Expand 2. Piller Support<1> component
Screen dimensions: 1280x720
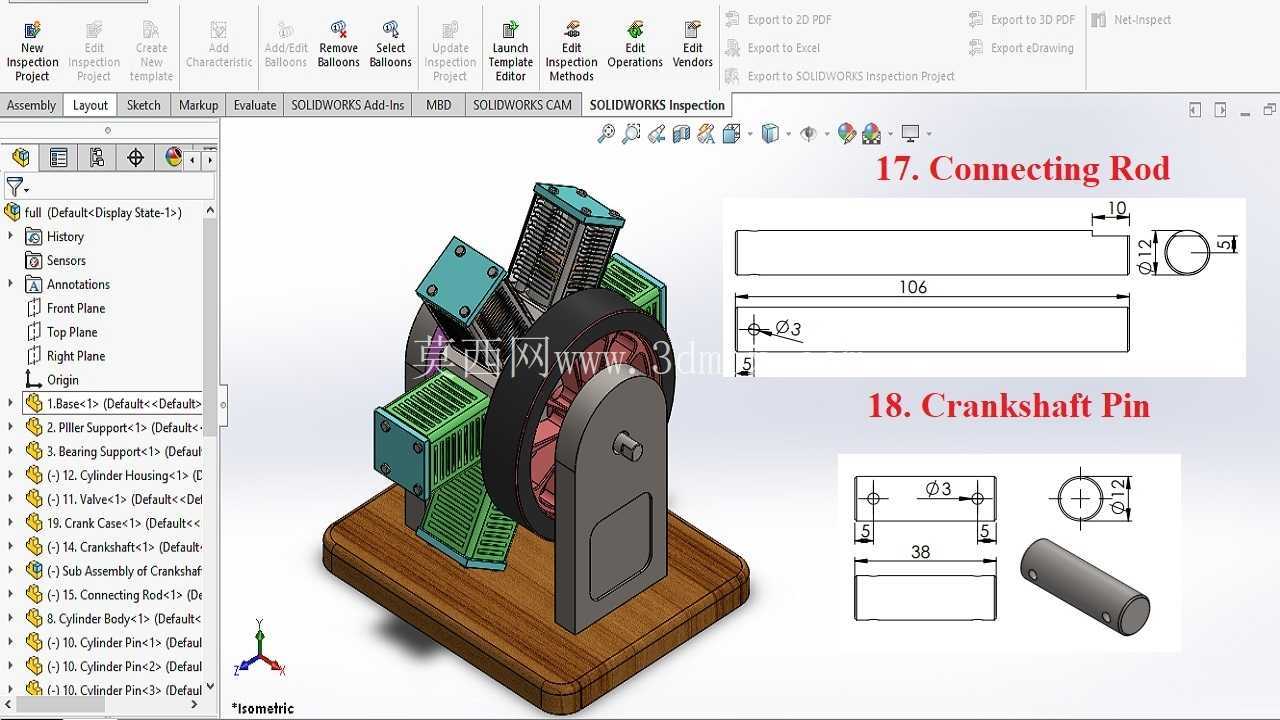coord(11,427)
